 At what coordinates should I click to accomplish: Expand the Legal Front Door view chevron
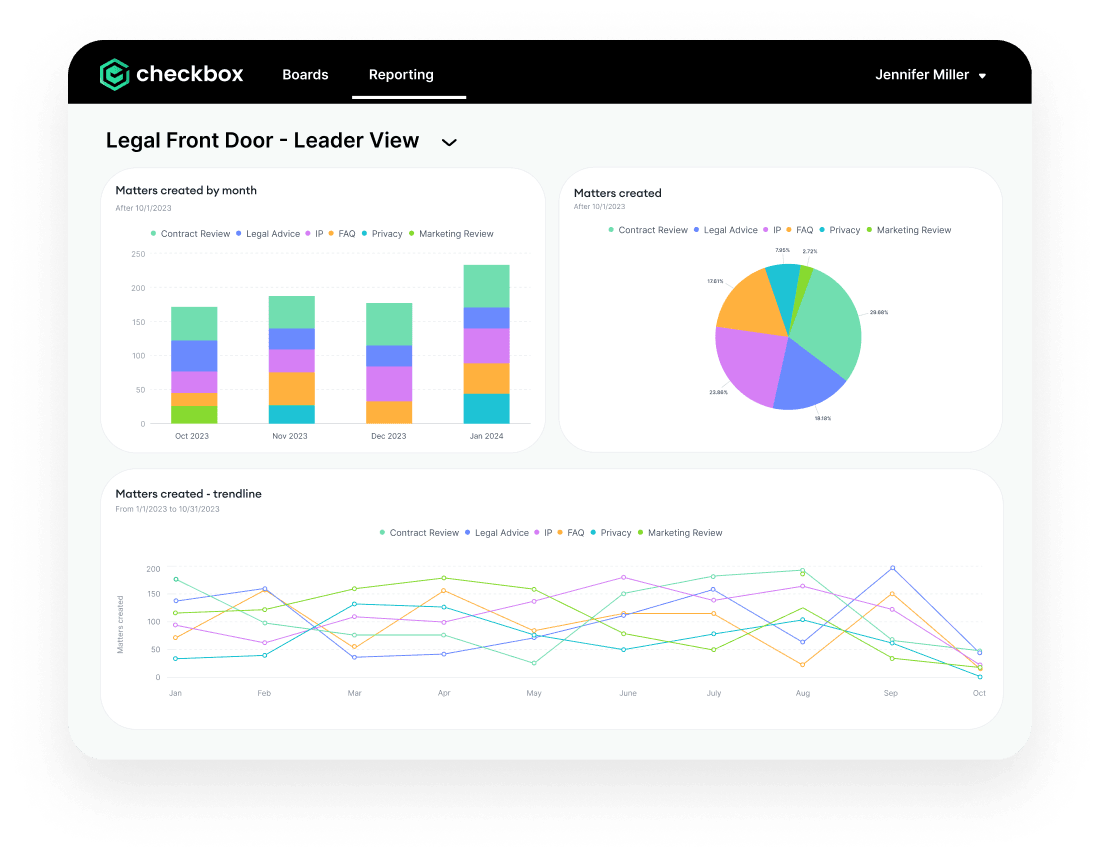point(449,142)
